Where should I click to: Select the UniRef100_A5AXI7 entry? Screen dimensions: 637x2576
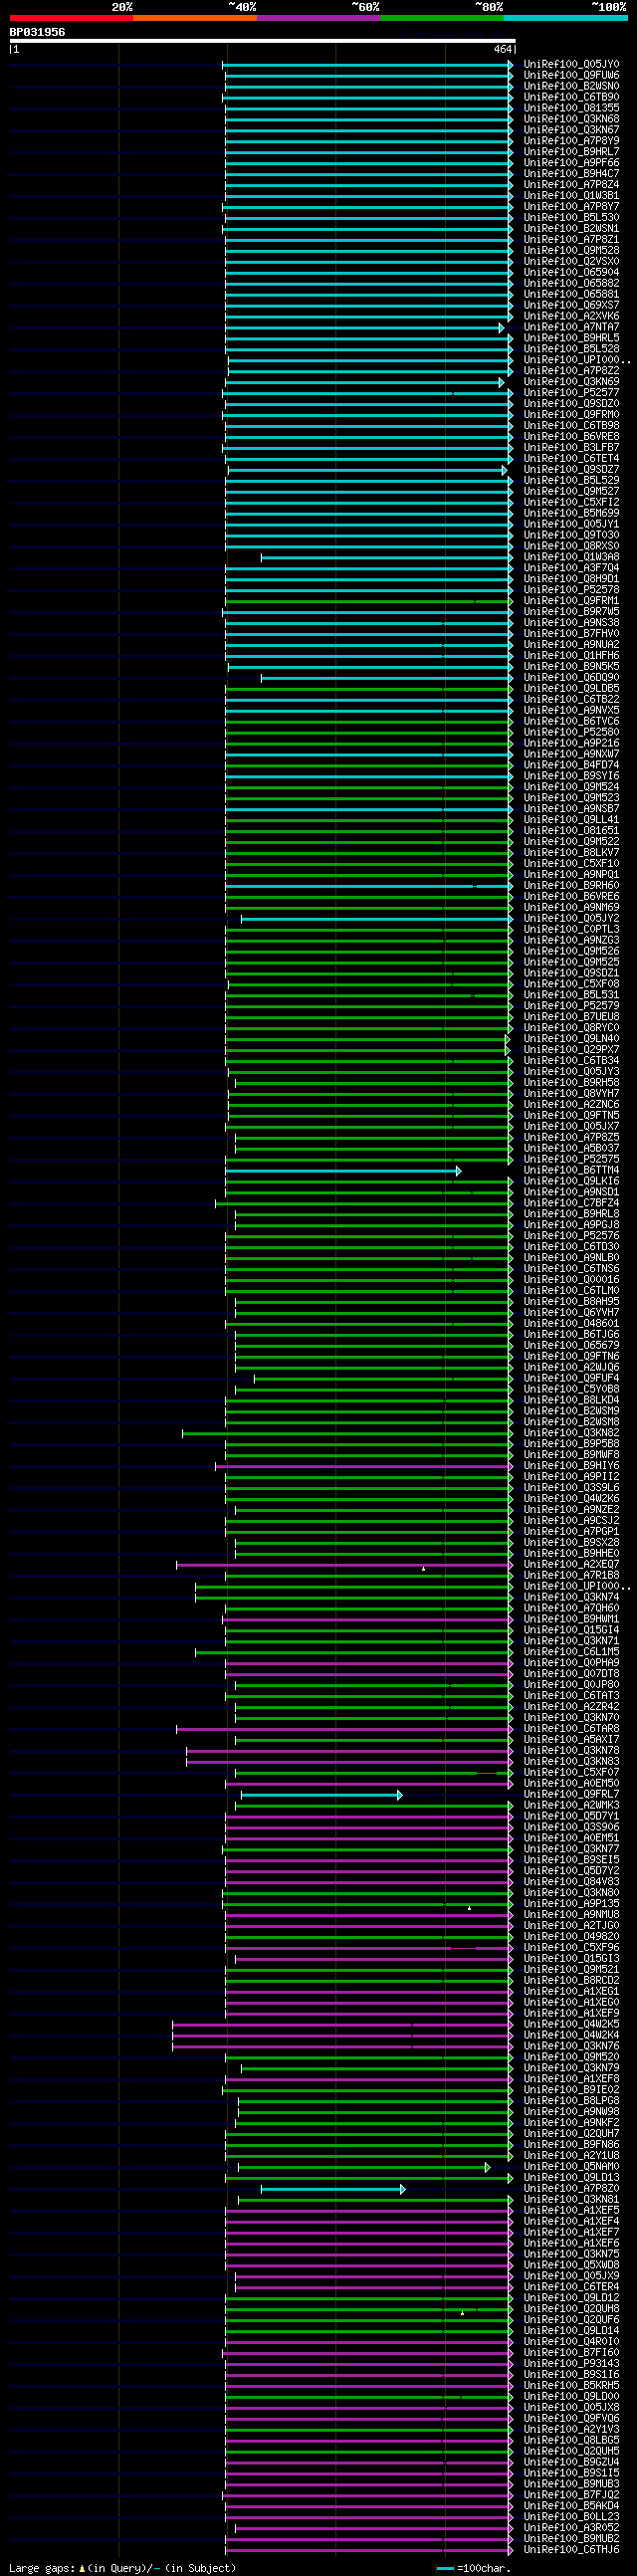571,1740
